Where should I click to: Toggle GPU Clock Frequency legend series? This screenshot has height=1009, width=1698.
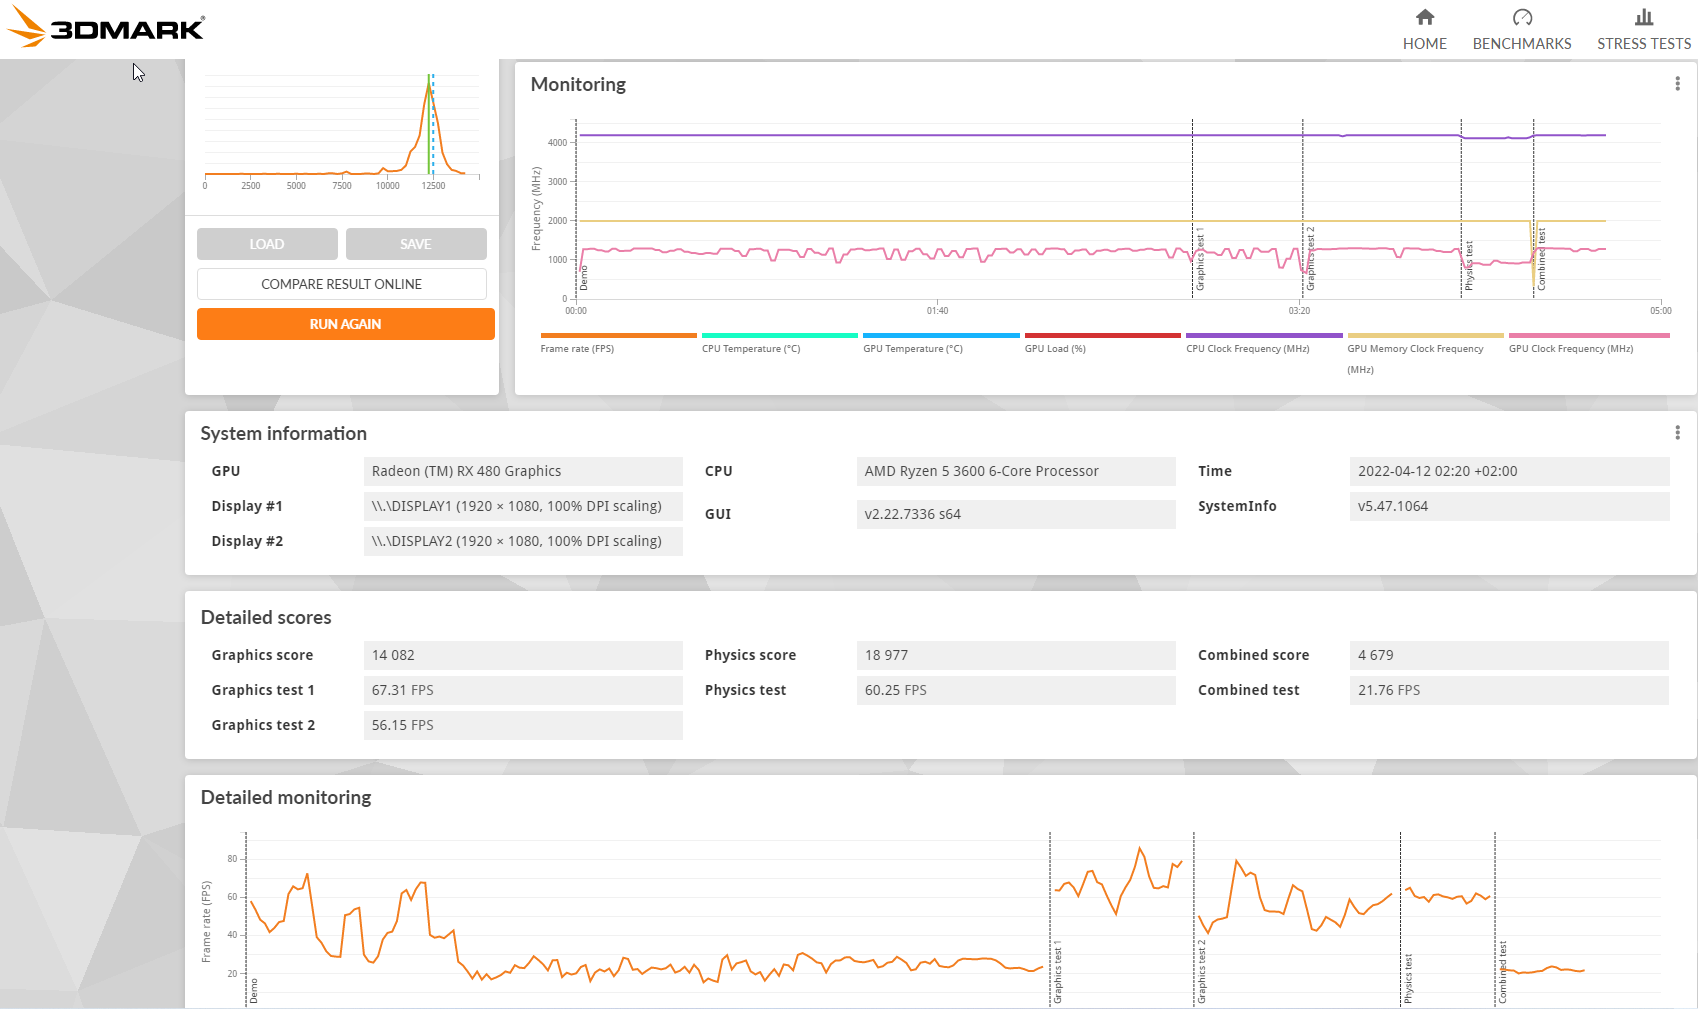(x=1589, y=343)
